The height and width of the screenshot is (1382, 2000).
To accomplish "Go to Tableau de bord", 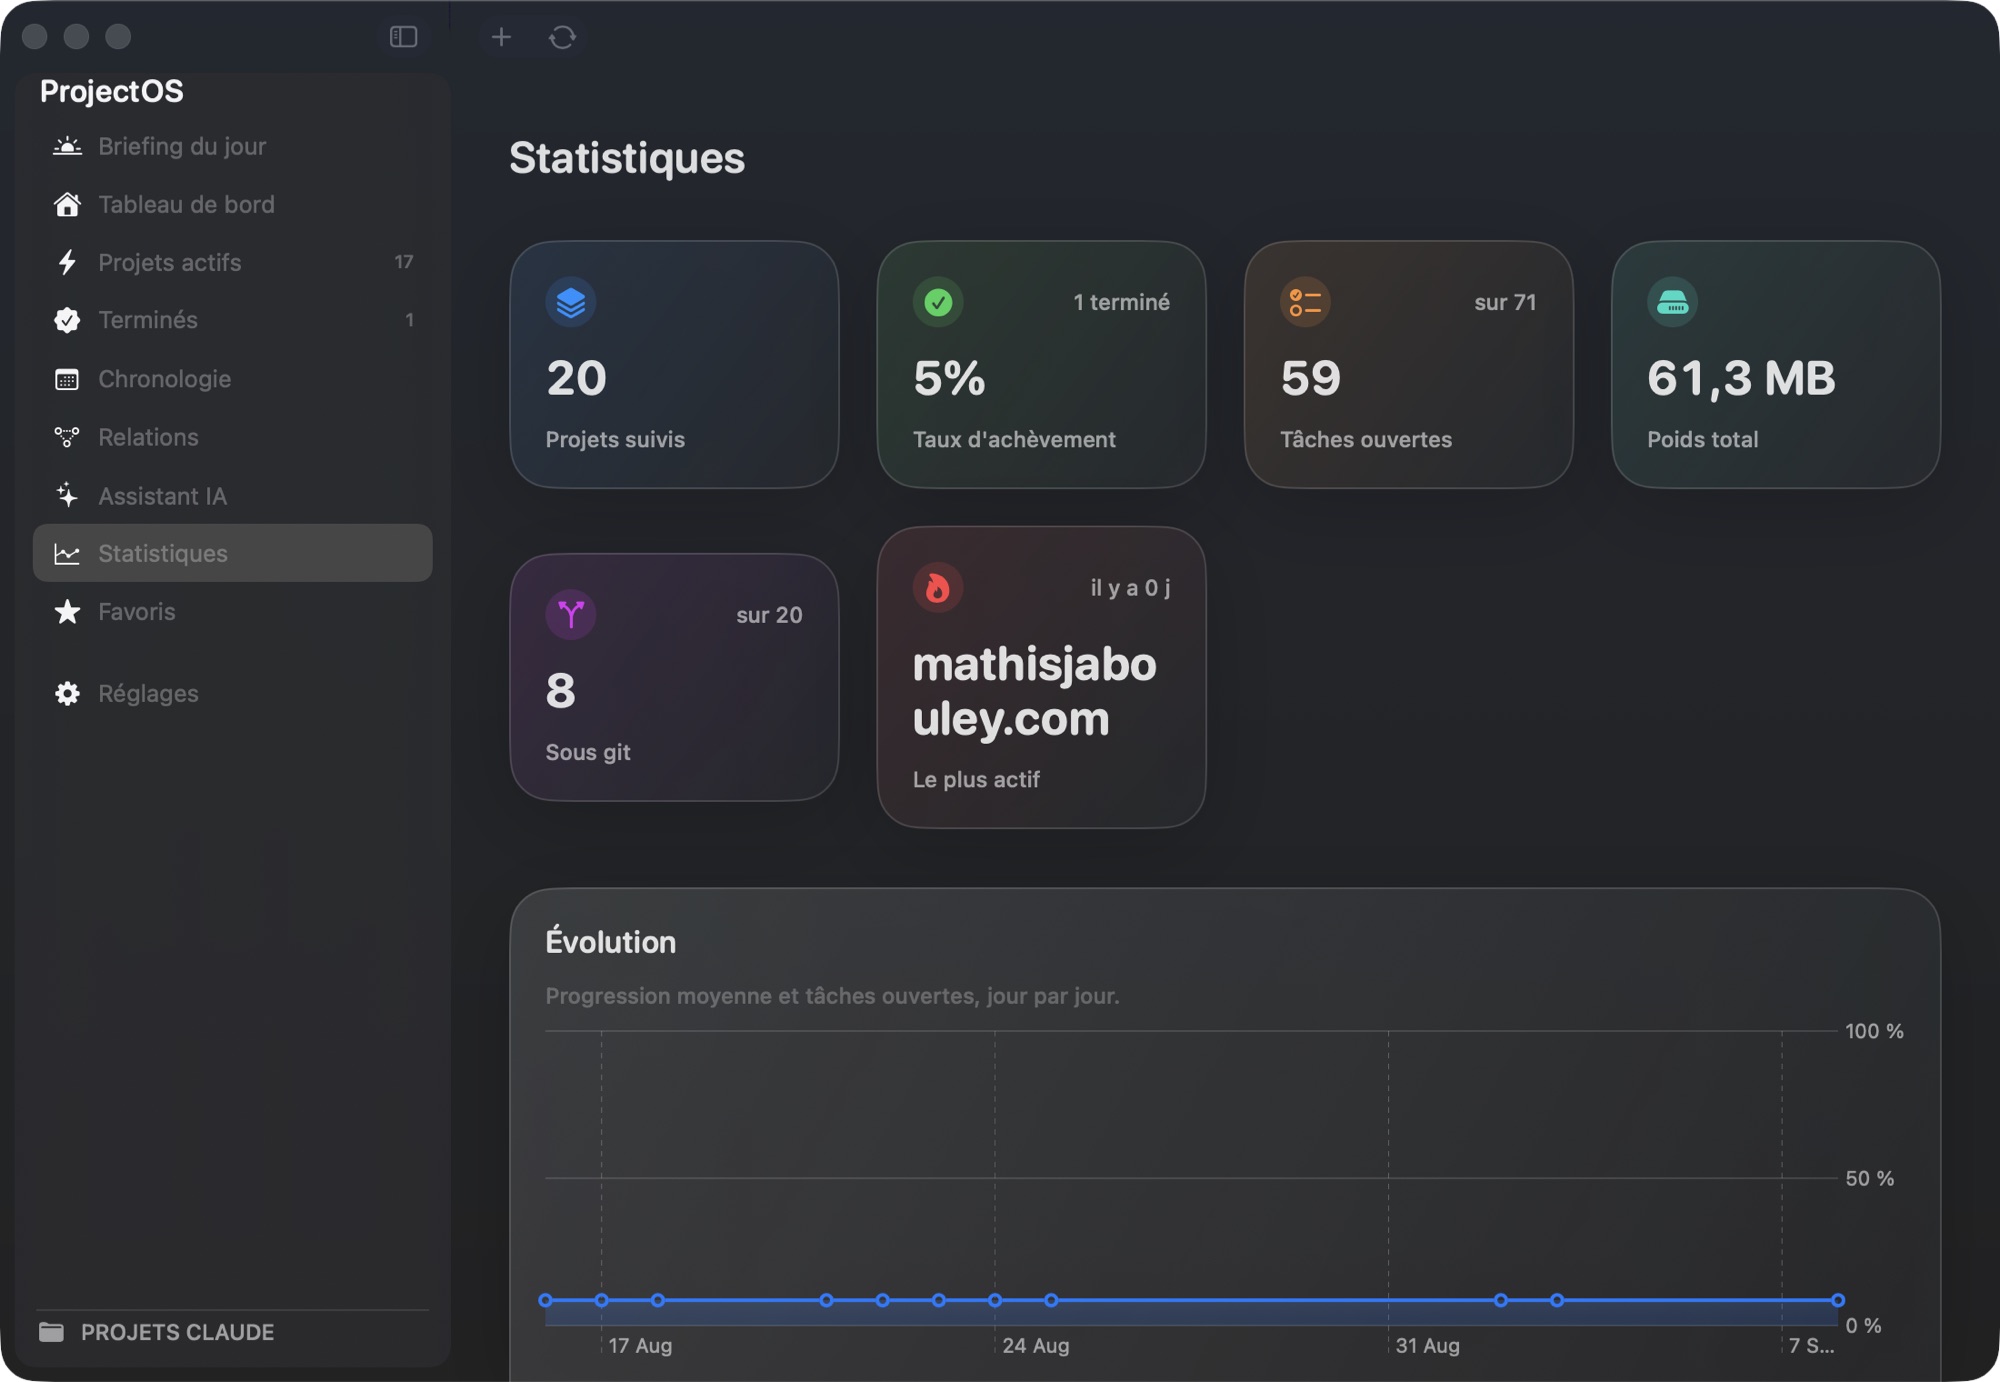I will 233,204.
